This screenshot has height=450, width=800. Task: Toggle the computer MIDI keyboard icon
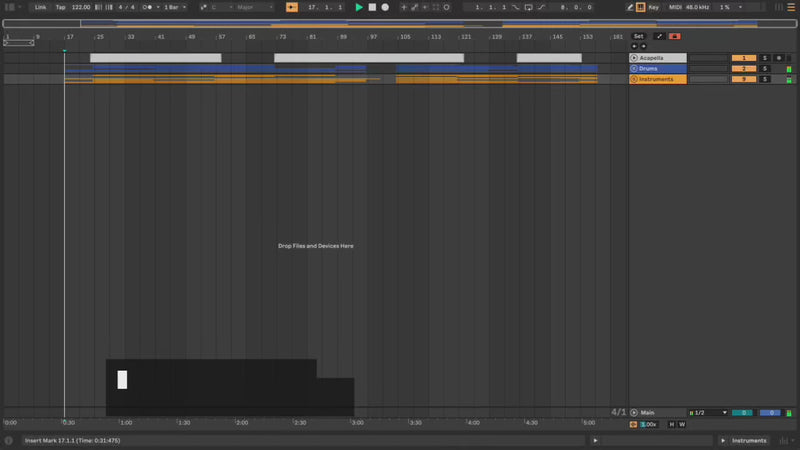(x=641, y=7)
